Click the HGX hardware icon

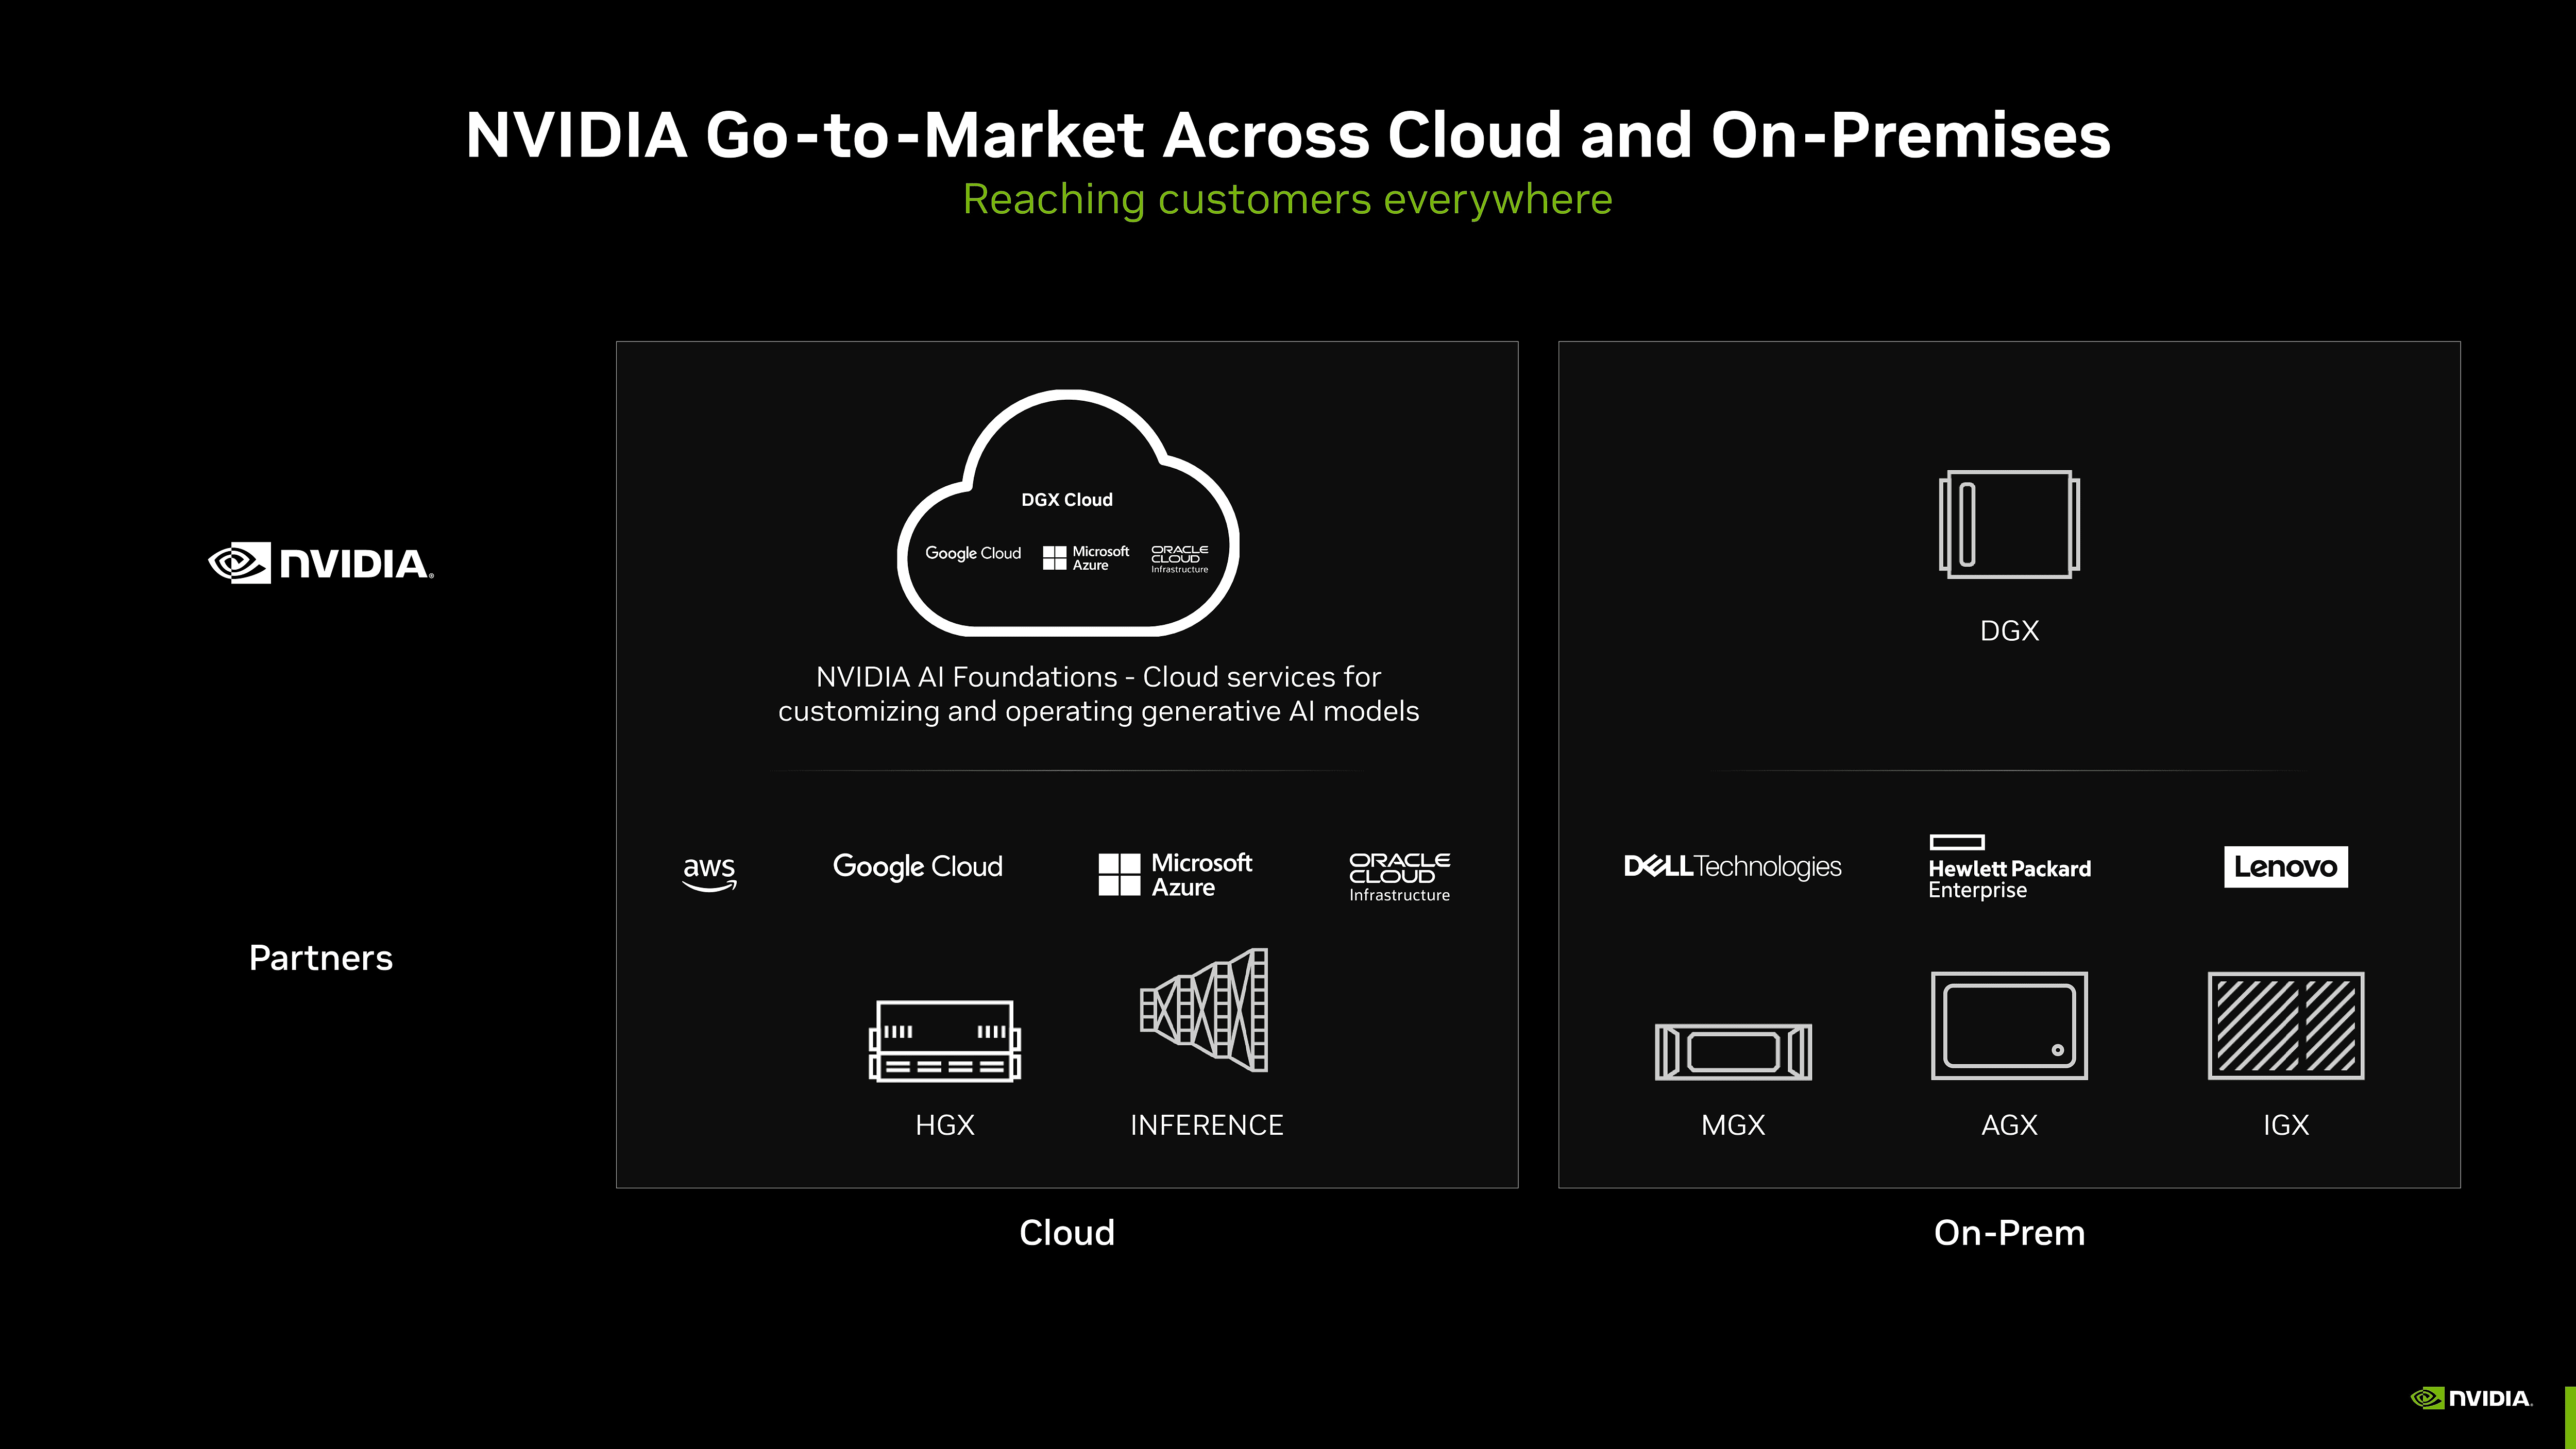pos(944,1040)
